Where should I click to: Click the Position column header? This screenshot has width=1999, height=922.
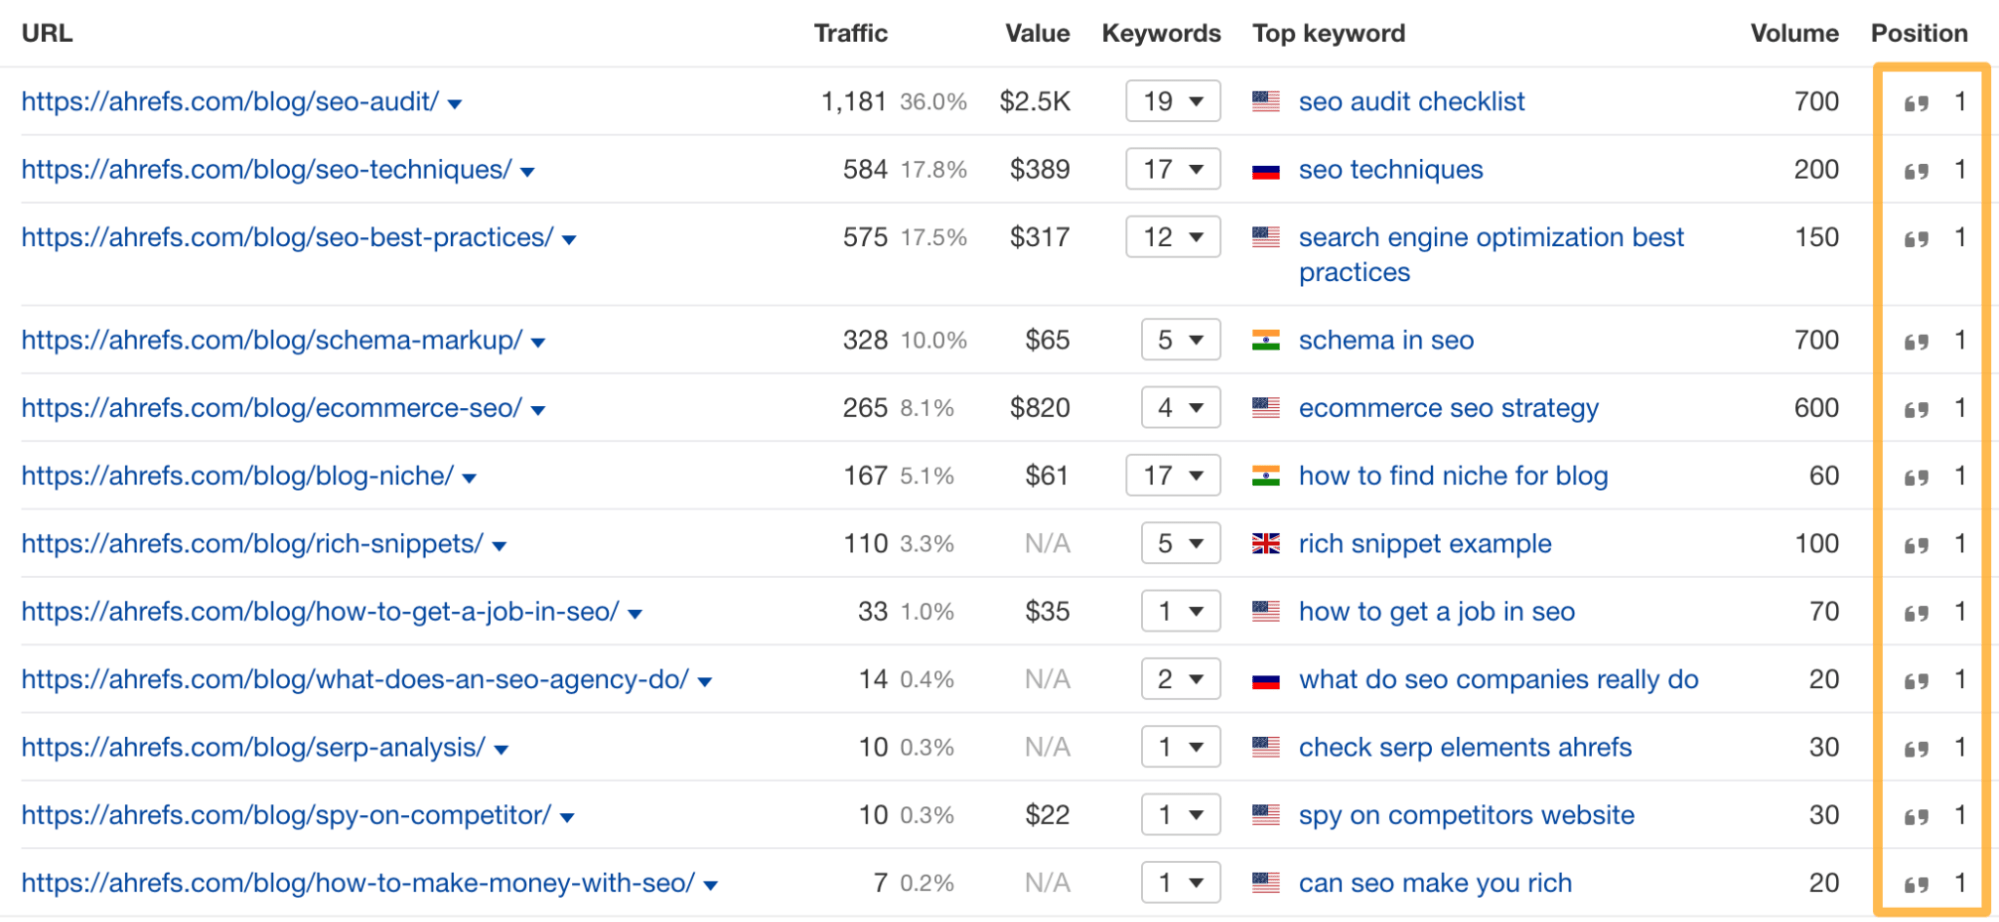pos(1919,32)
